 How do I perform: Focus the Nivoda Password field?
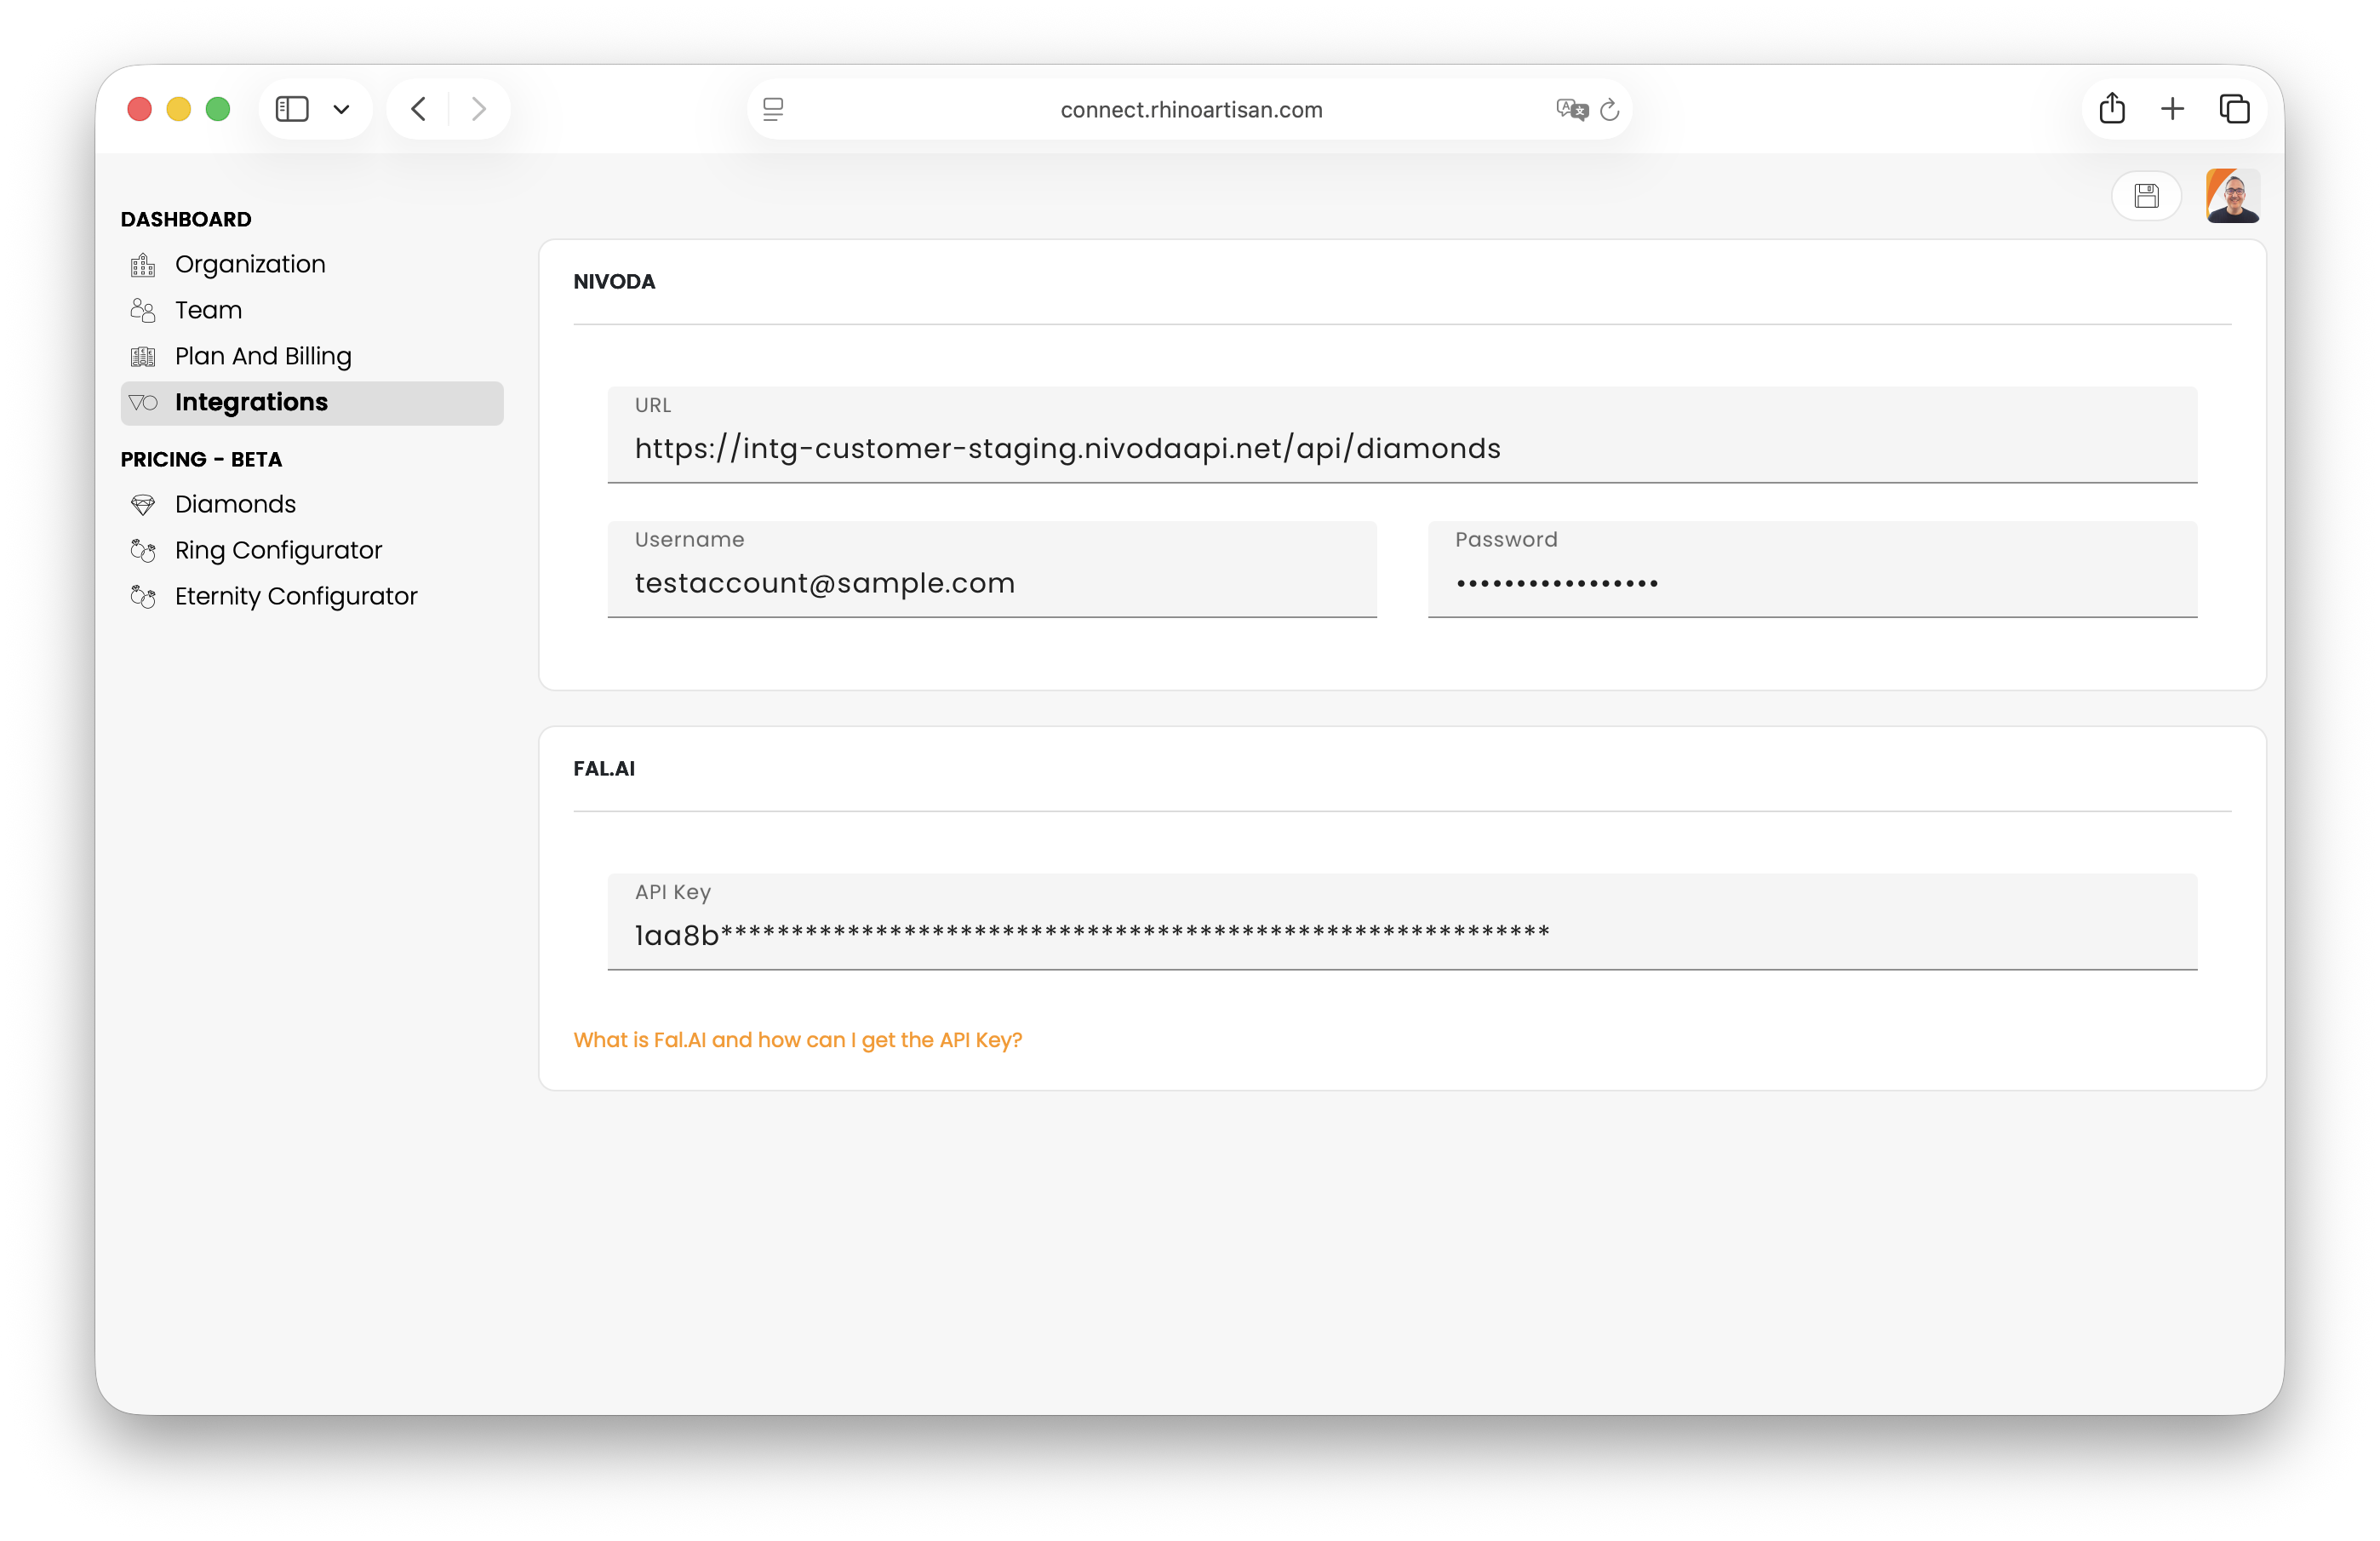(x=1812, y=570)
